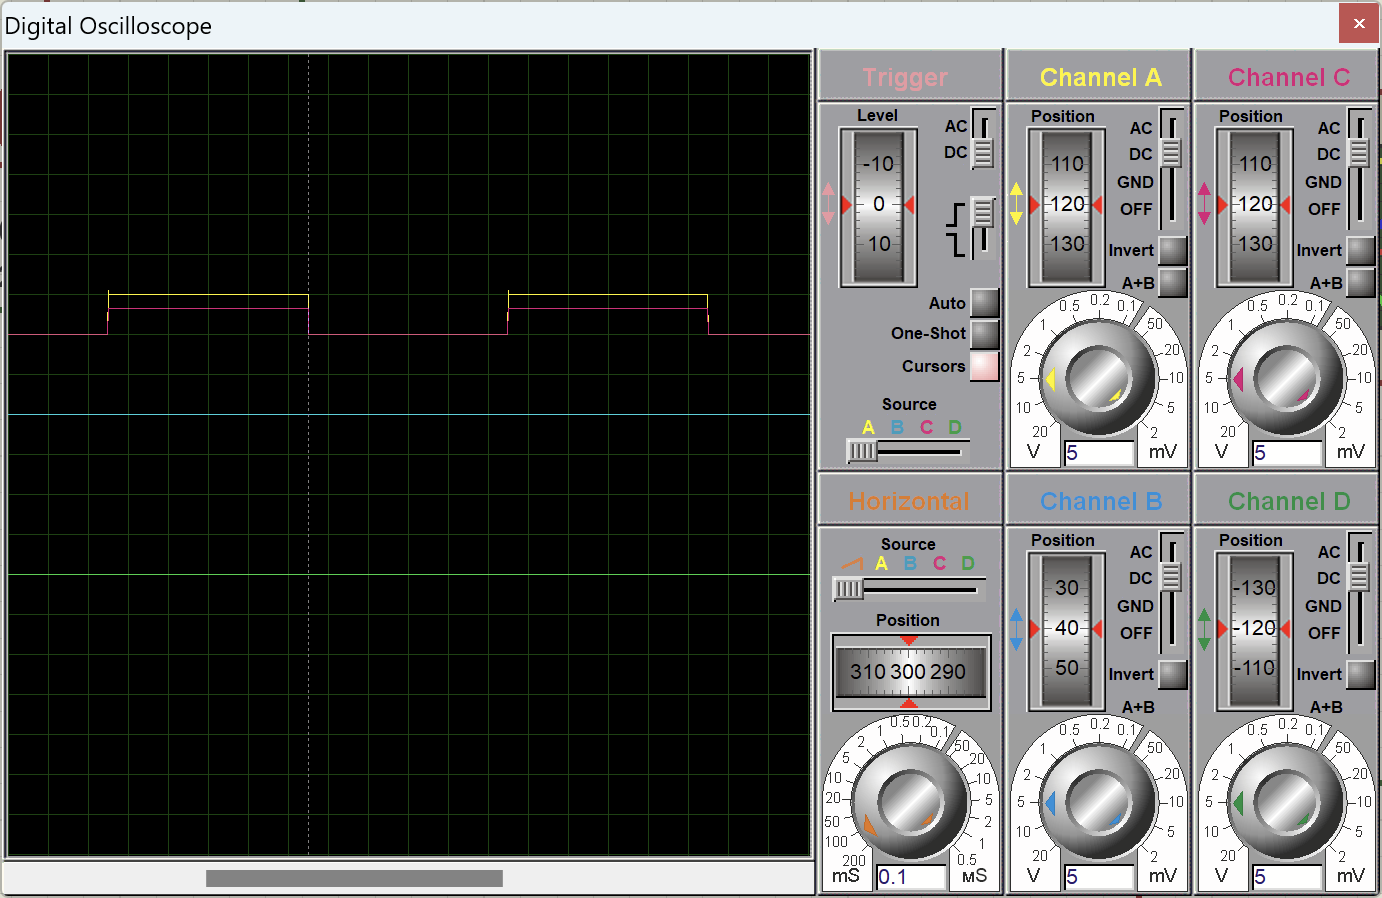Click Trigger AC/DC coupling switch
This screenshot has height=898, width=1382.
click(983, 139)
